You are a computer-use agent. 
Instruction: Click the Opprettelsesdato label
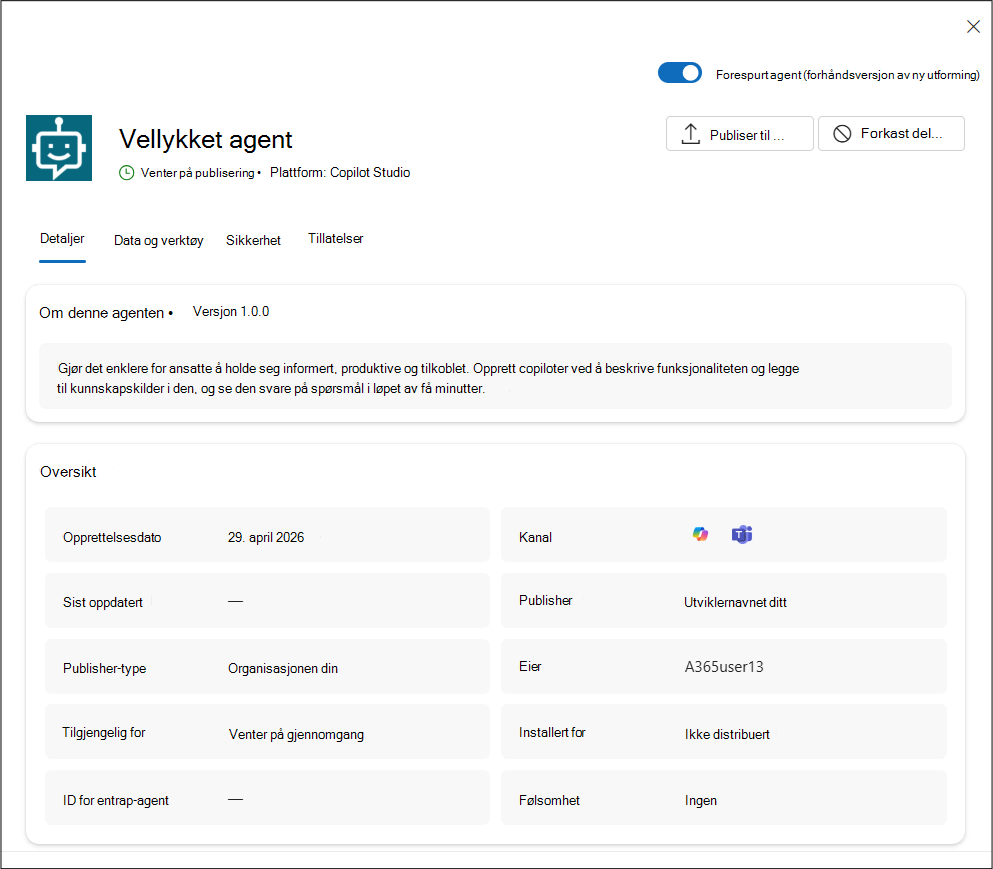point(112,537)
